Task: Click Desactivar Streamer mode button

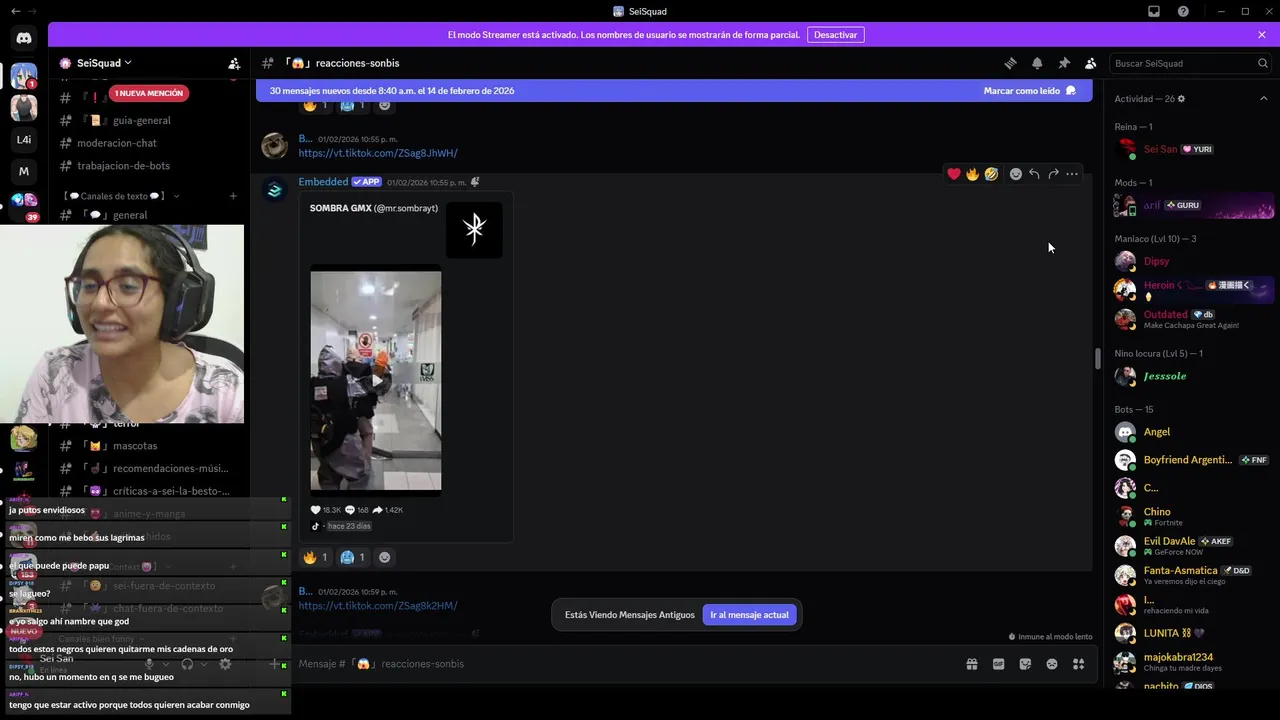Action: [x=836, y=35]
